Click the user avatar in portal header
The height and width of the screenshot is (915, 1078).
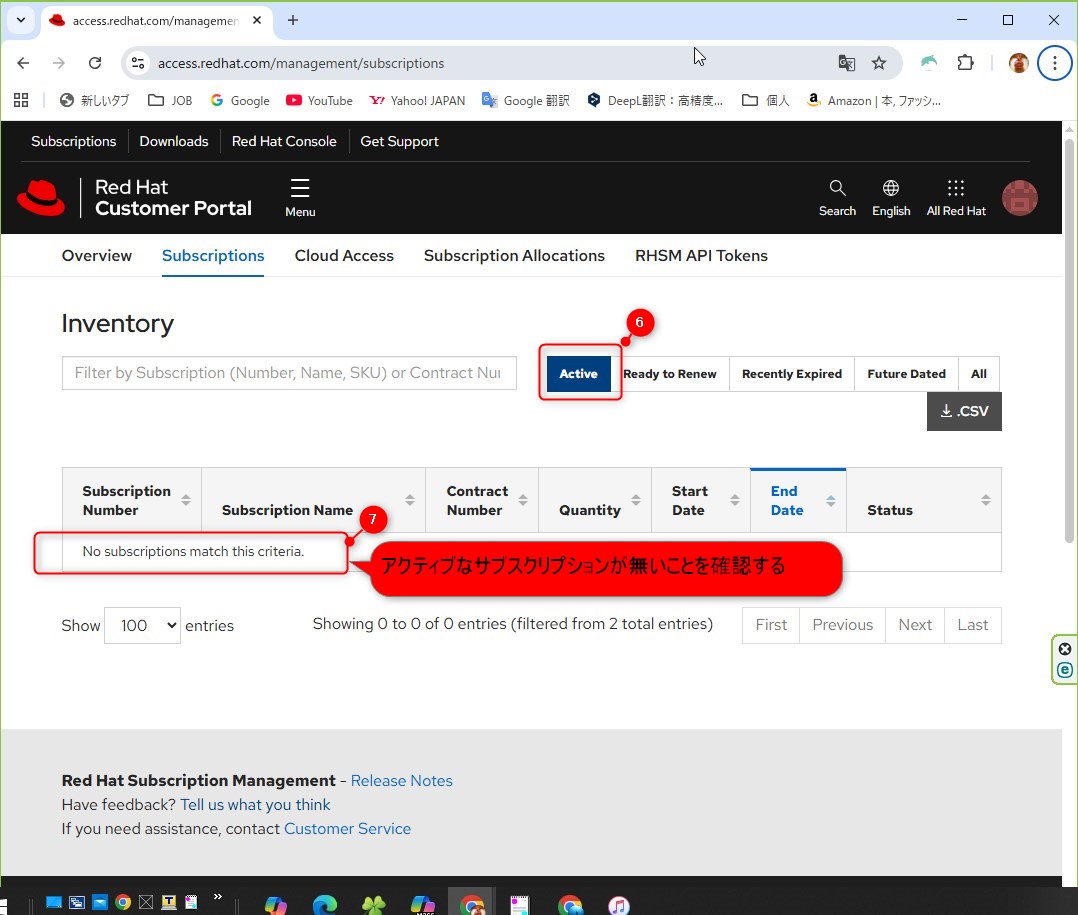(1020, 198)
